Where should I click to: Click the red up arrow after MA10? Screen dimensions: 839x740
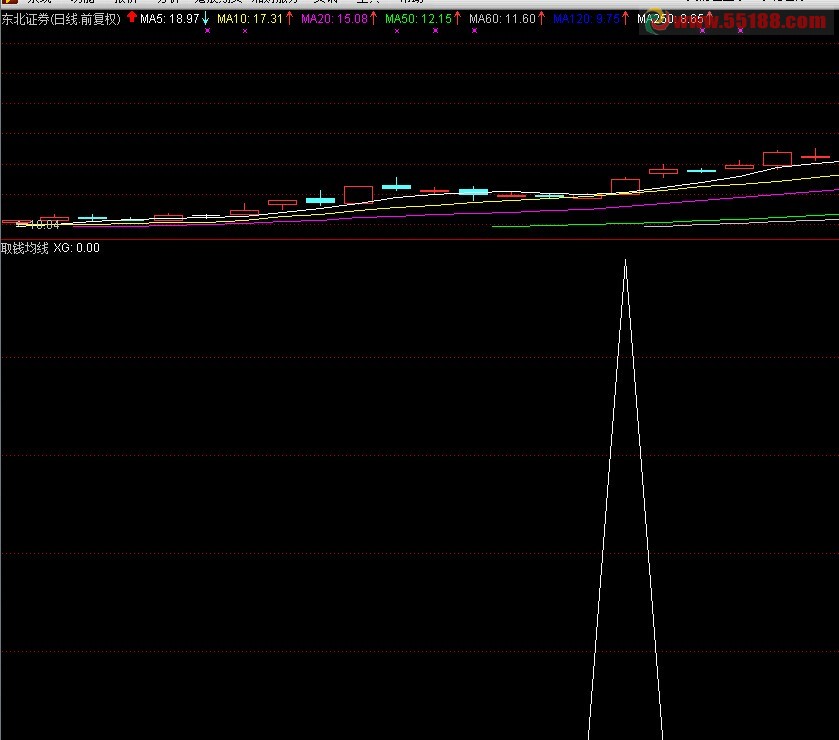[x=290, y=18]
